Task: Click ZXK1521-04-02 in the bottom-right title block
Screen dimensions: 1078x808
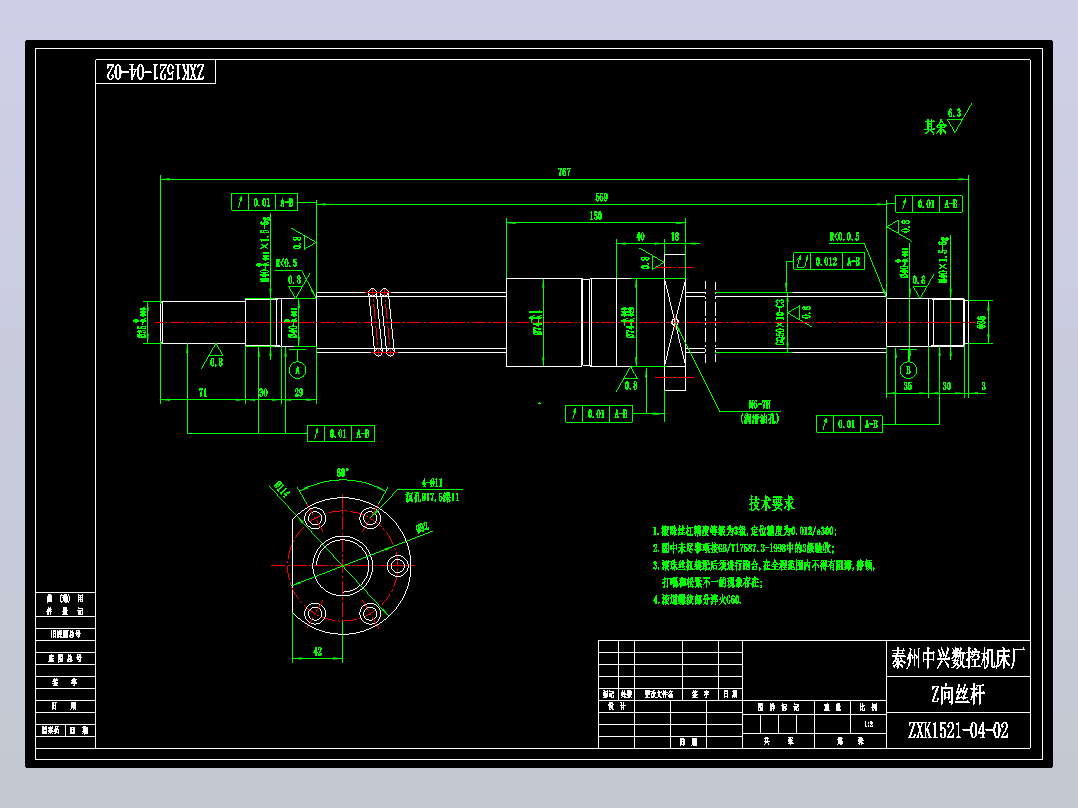Action: [958, 730]
